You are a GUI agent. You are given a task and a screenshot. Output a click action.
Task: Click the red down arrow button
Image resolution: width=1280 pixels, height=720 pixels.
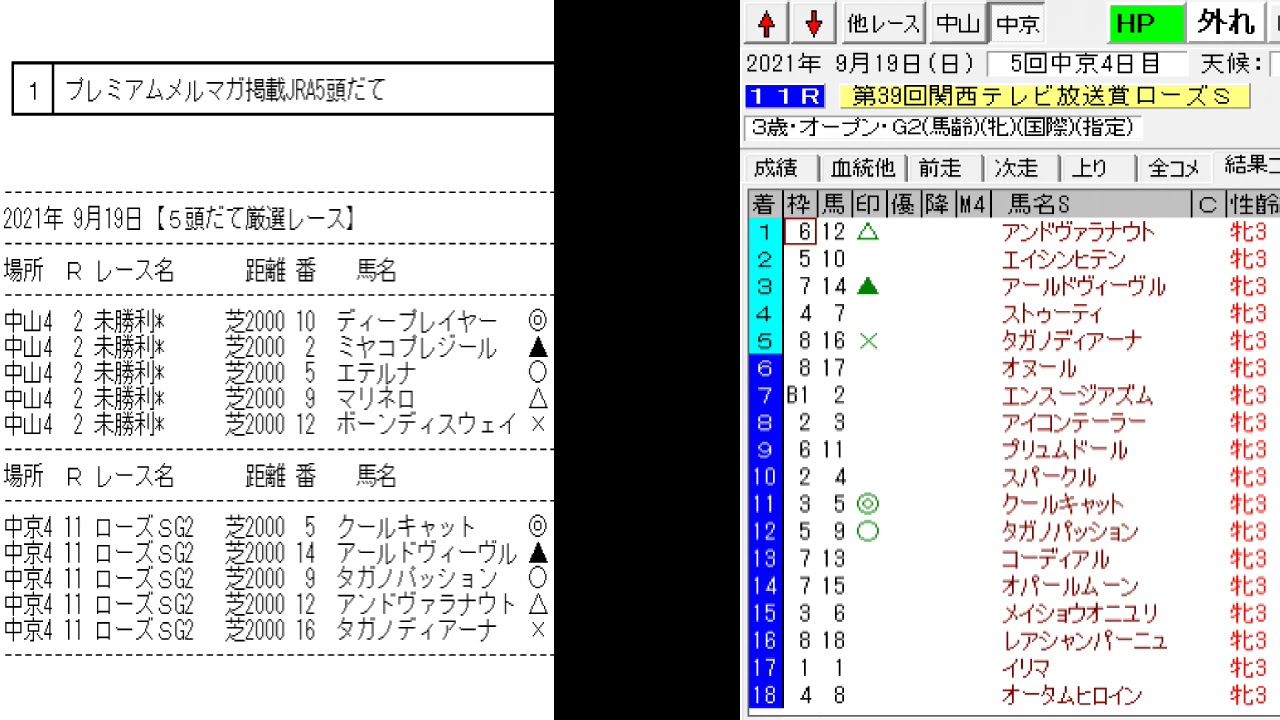click(815, 23)
